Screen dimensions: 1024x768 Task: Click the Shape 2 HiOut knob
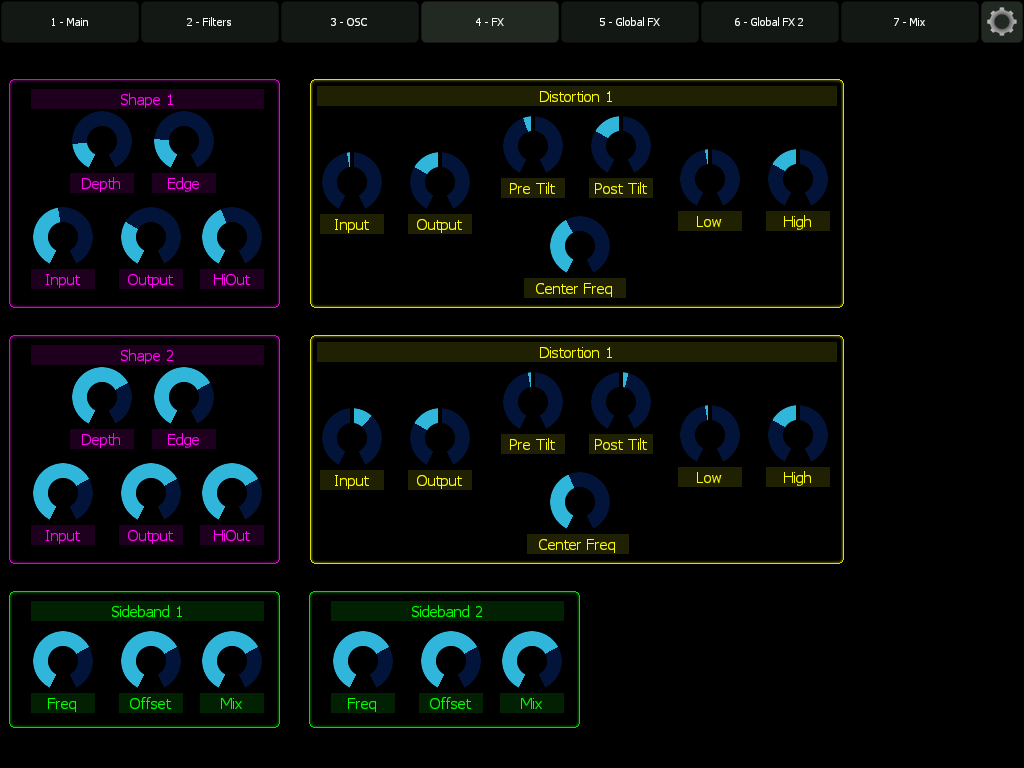point(232,492)
